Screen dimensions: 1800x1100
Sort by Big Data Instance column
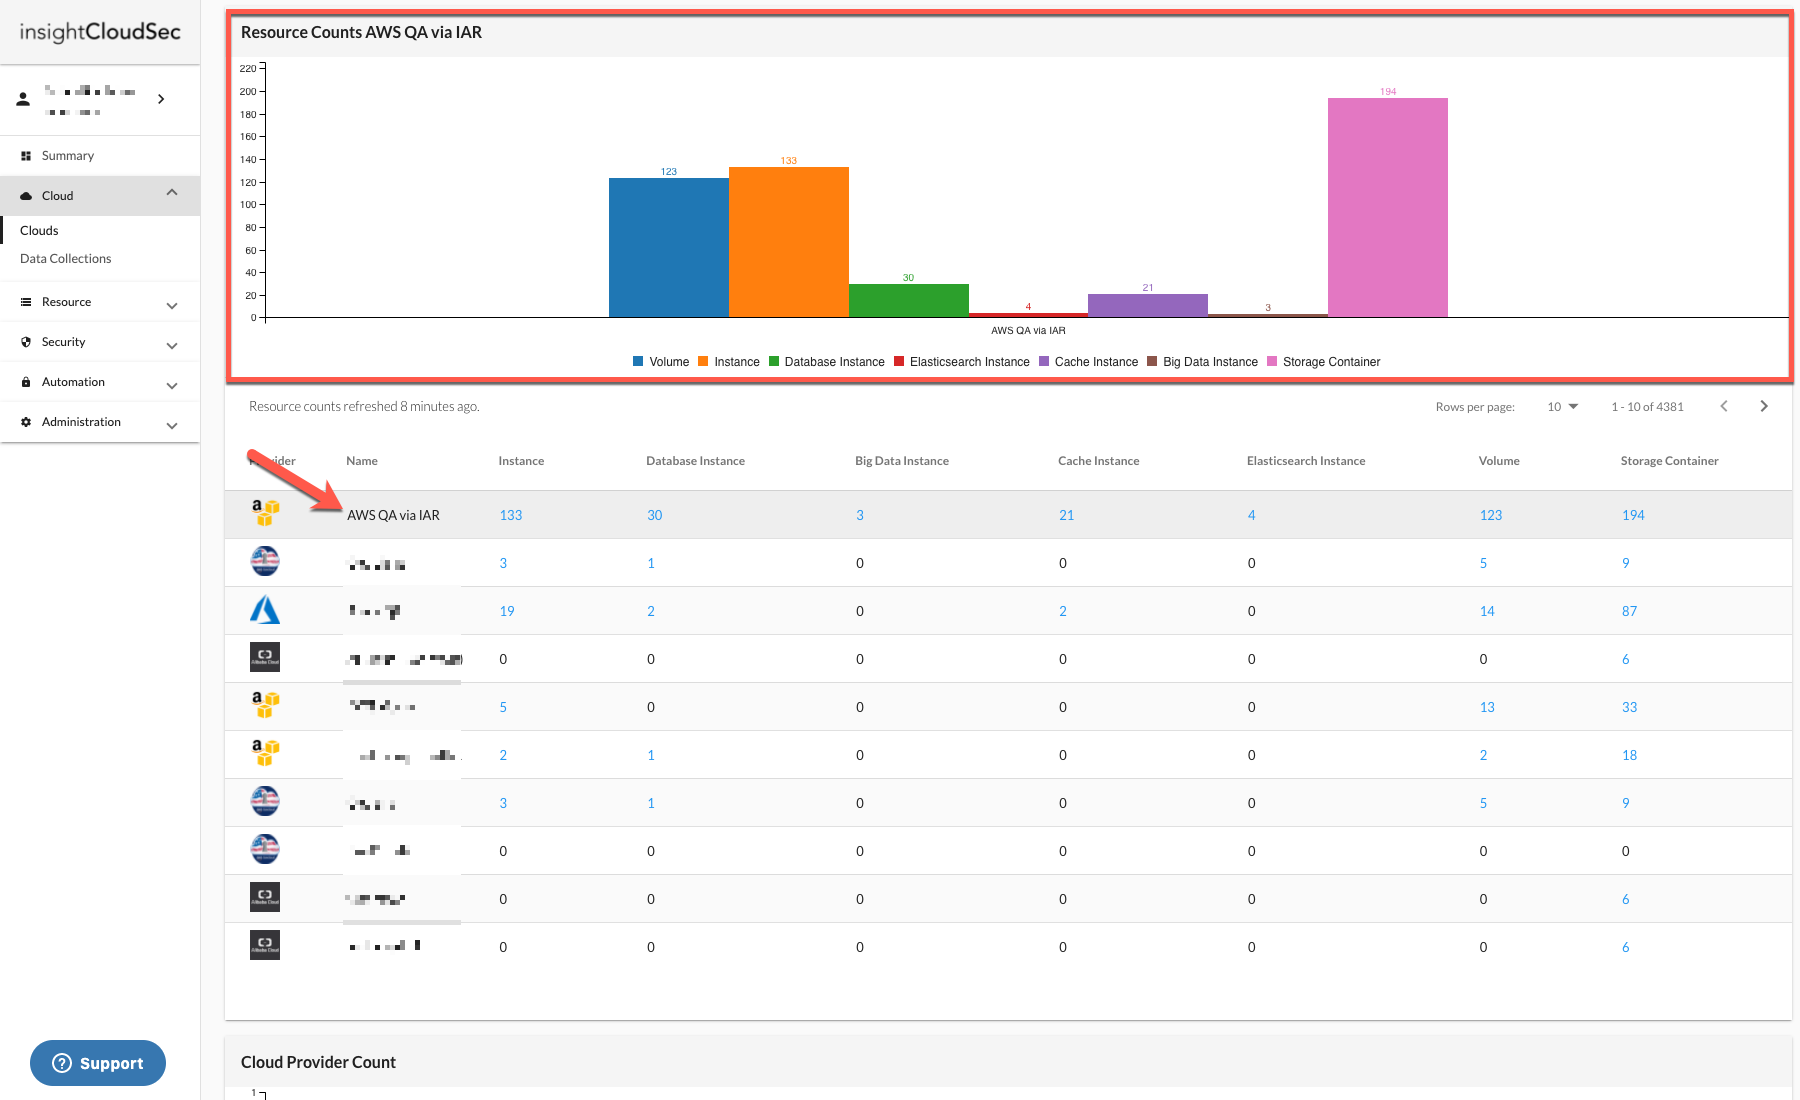(x=902, y=461)
